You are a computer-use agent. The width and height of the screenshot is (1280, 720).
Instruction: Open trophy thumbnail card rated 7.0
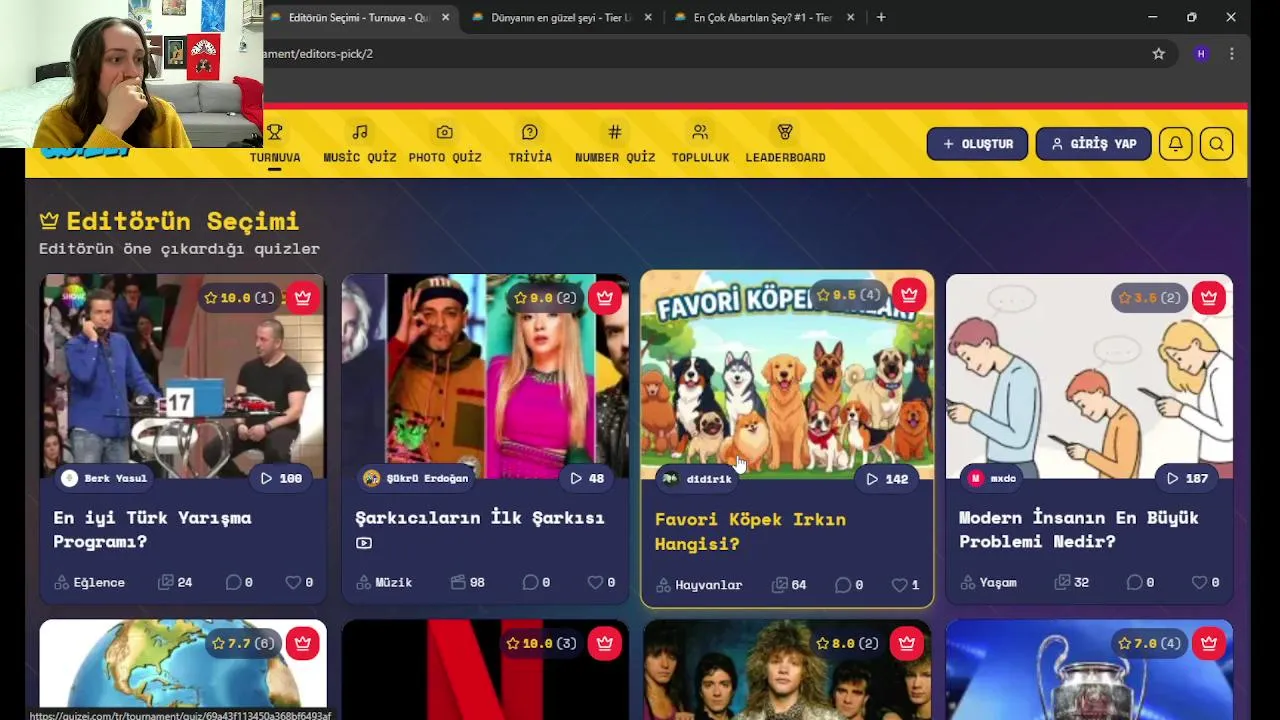point(1089,668)
